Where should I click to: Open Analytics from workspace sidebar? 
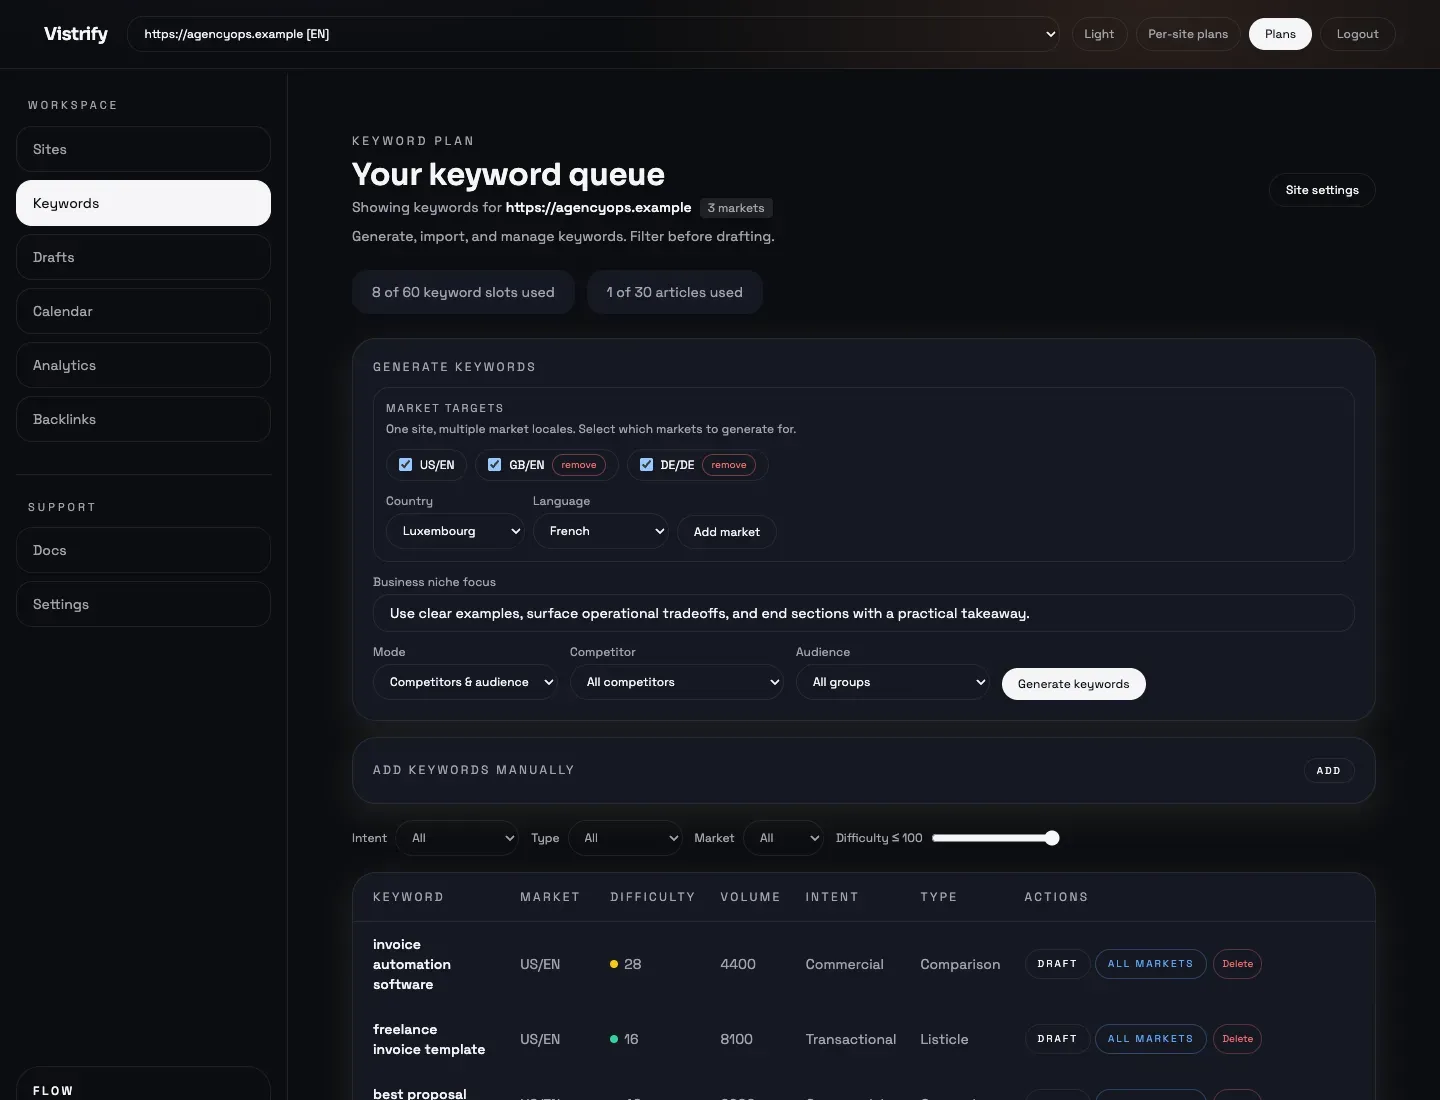tap(143, 366)
